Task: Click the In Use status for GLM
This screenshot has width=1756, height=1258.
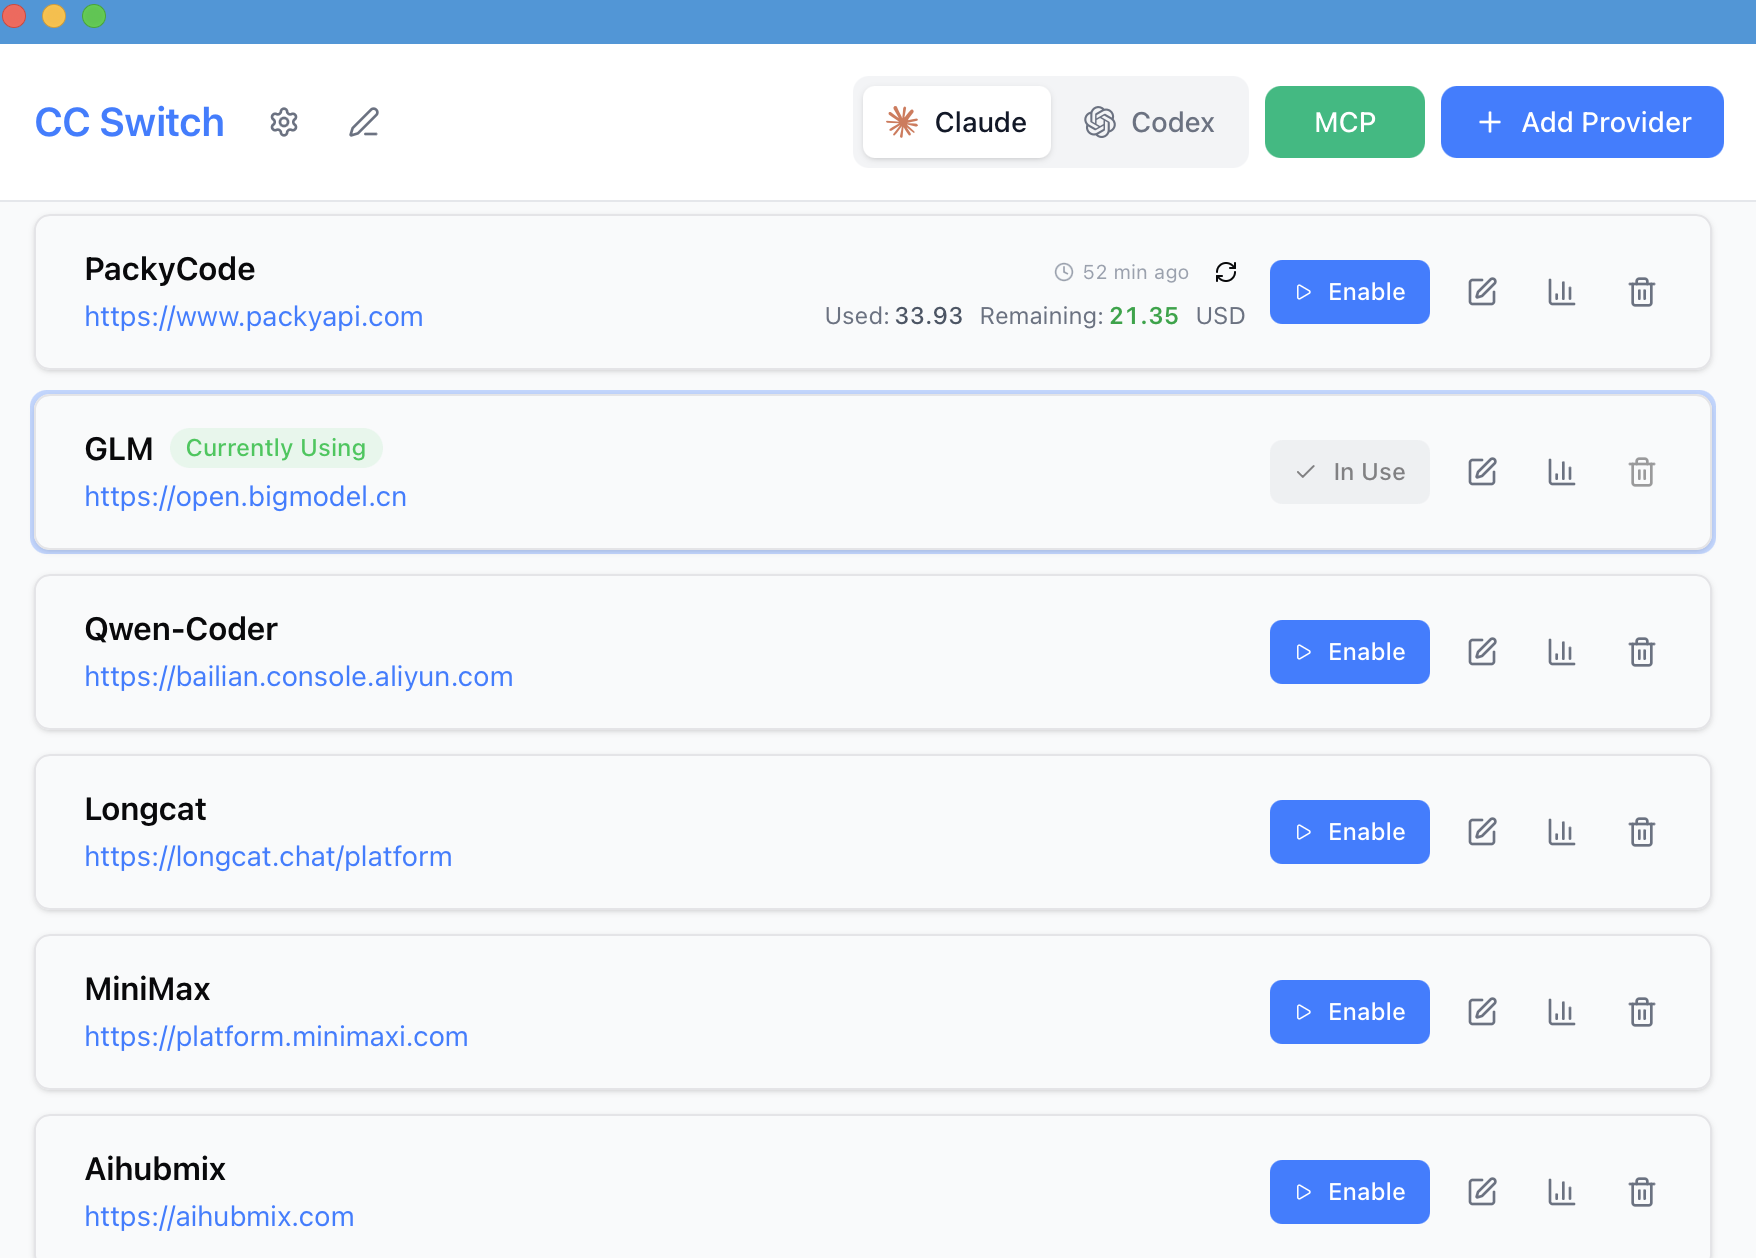Action: [x=1349, y=471]
